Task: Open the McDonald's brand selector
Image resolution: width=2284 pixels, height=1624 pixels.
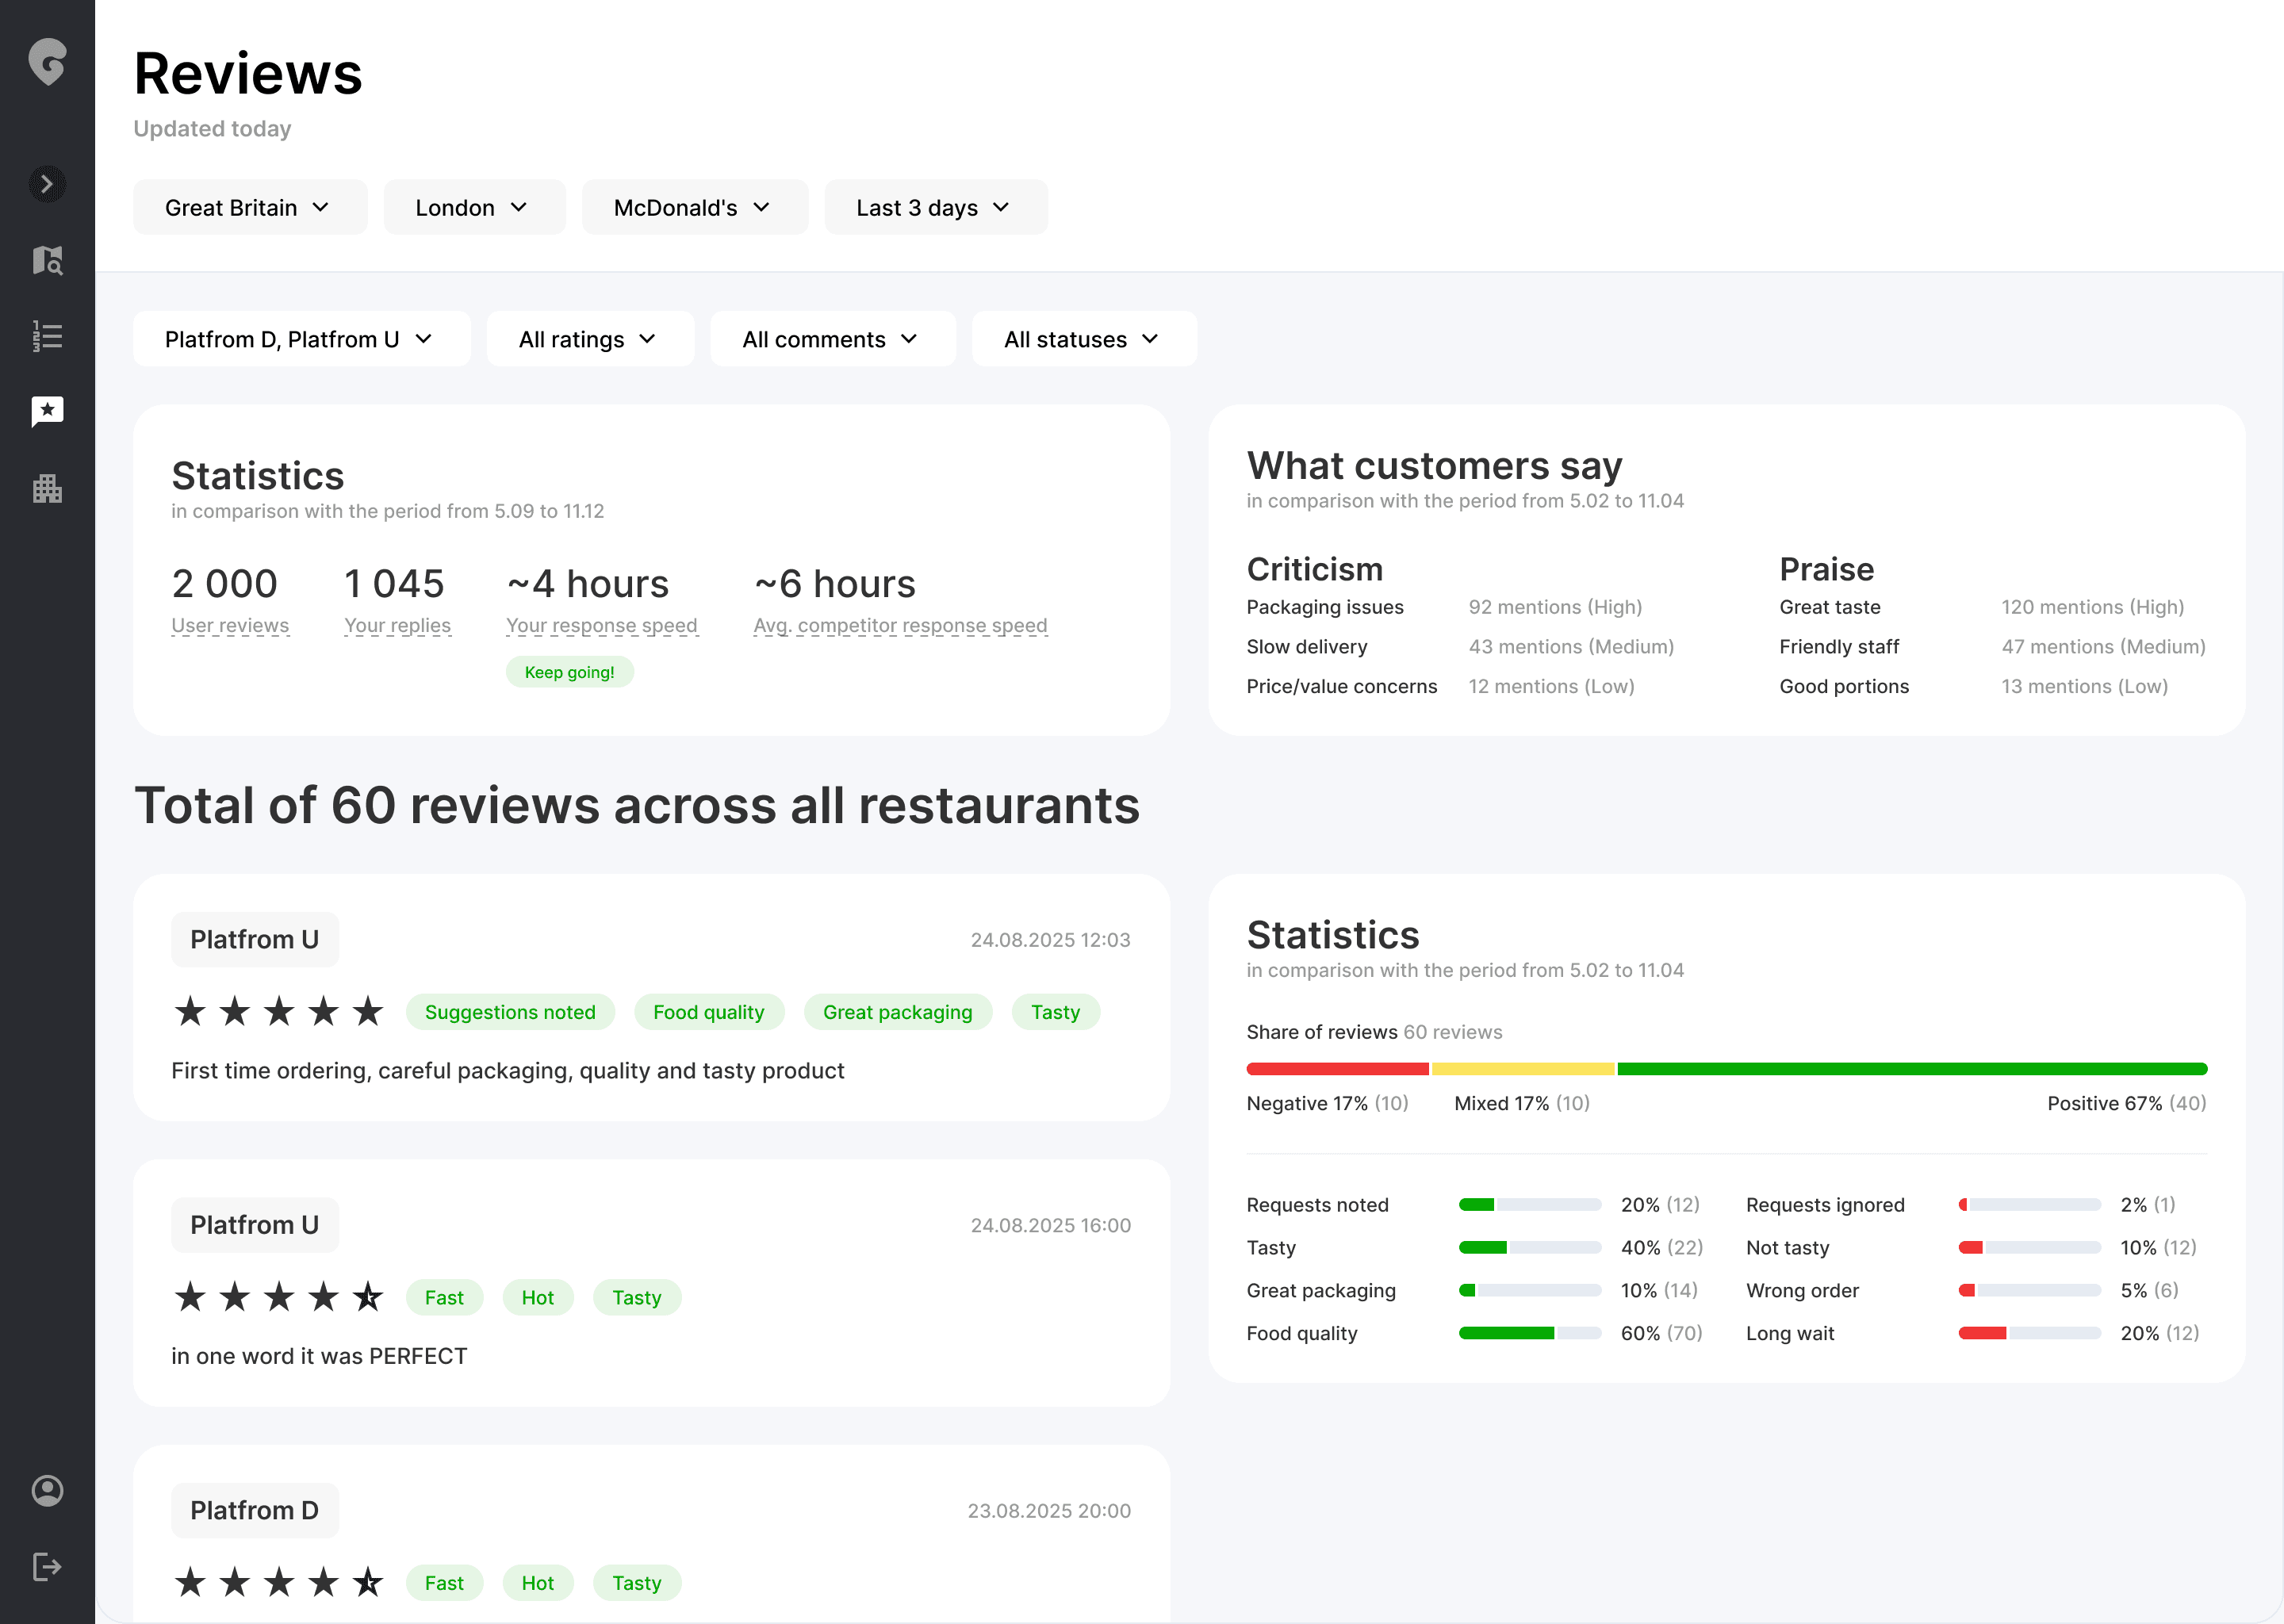Action: [x=694, y=207]
